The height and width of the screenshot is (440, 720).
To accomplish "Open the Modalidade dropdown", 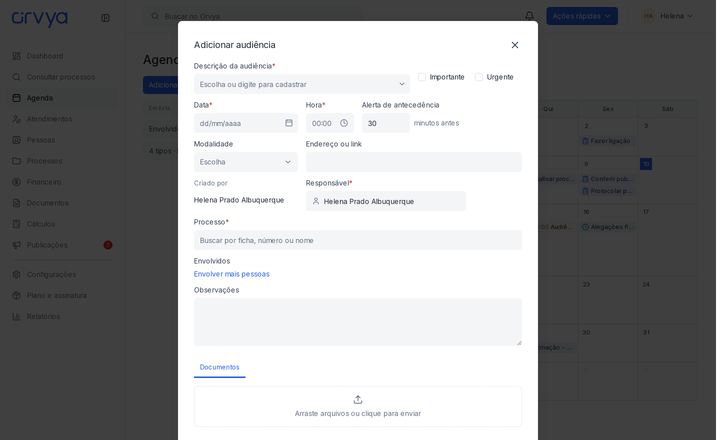I will tap(245, 162).
